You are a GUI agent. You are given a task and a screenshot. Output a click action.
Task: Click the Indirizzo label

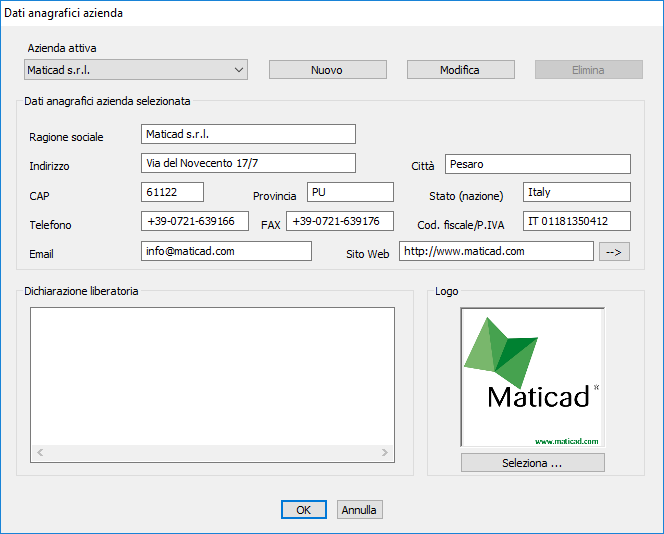coord(49,166)
